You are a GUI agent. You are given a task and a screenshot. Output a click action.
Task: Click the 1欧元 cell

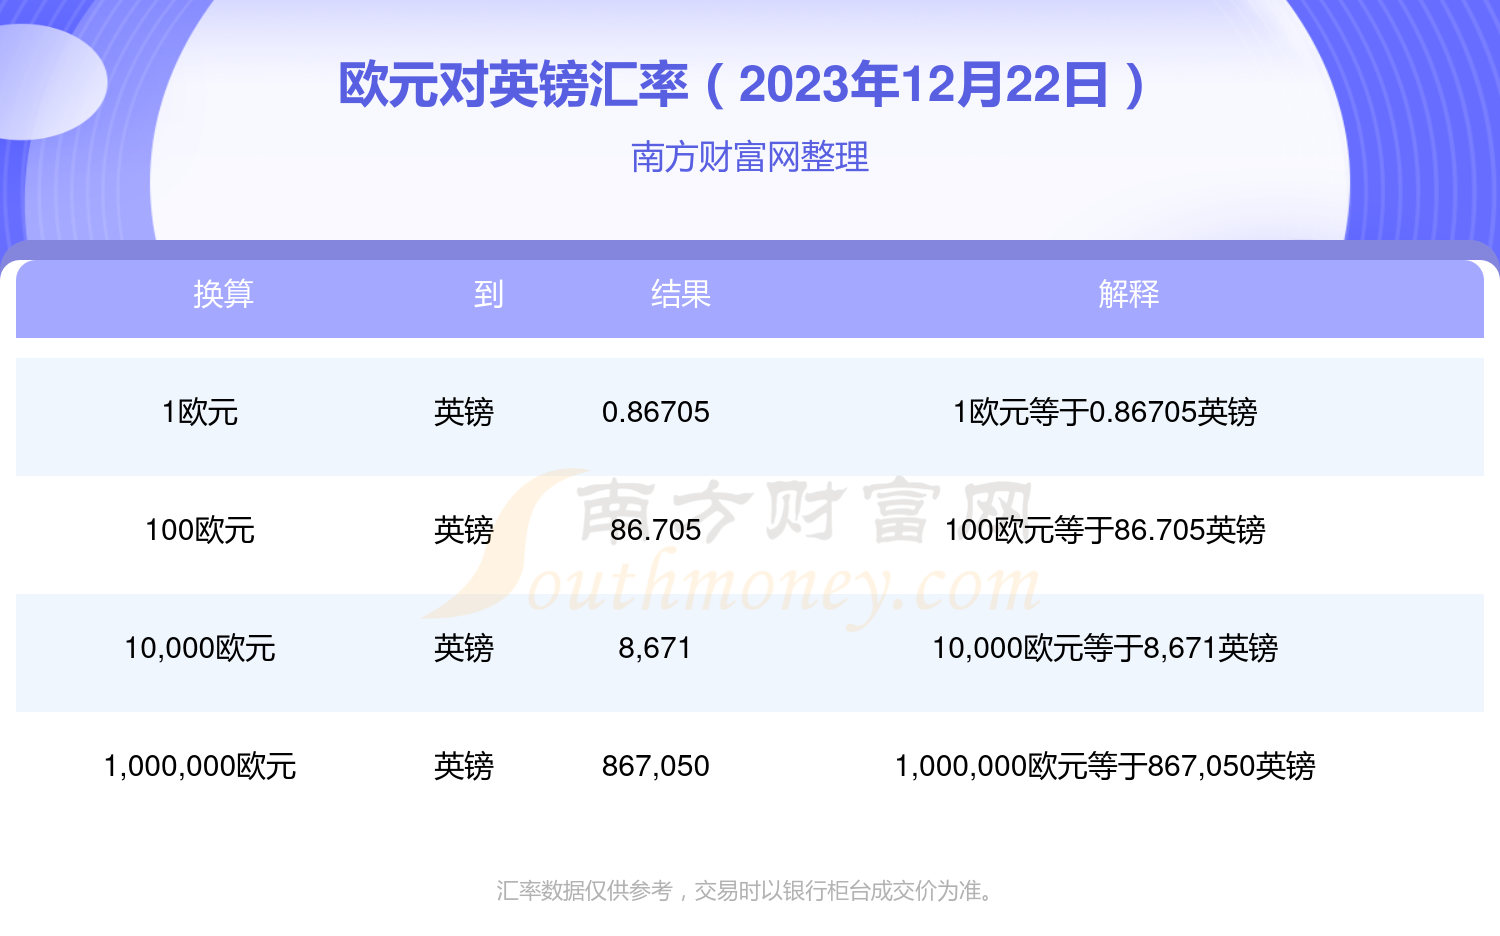(x=200, y=412)
